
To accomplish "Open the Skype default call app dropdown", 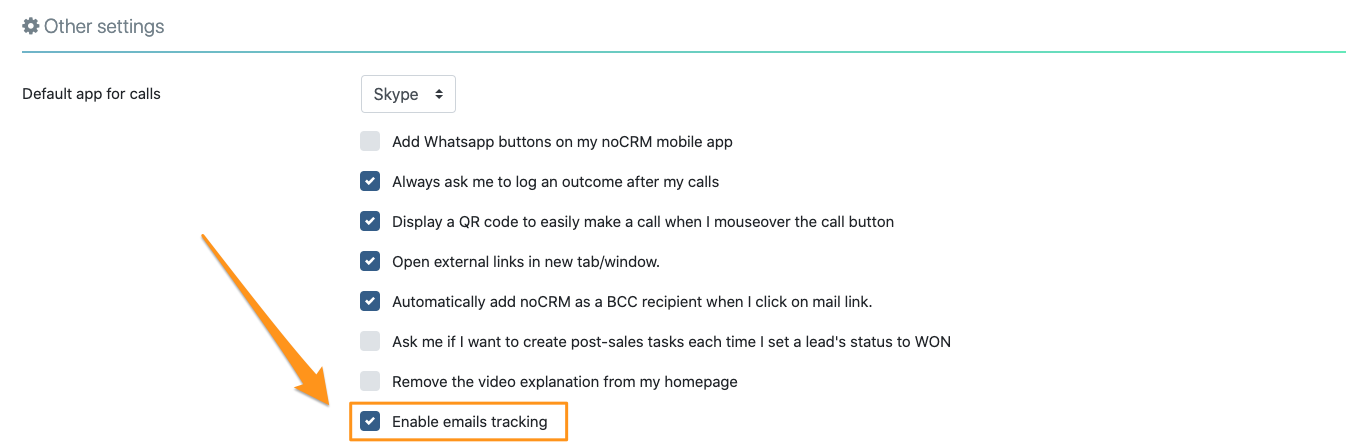I will (408, 94).
